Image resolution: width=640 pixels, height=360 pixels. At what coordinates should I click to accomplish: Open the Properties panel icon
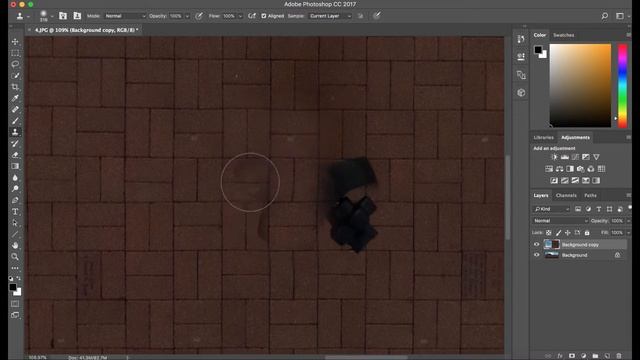pos(521,57)
